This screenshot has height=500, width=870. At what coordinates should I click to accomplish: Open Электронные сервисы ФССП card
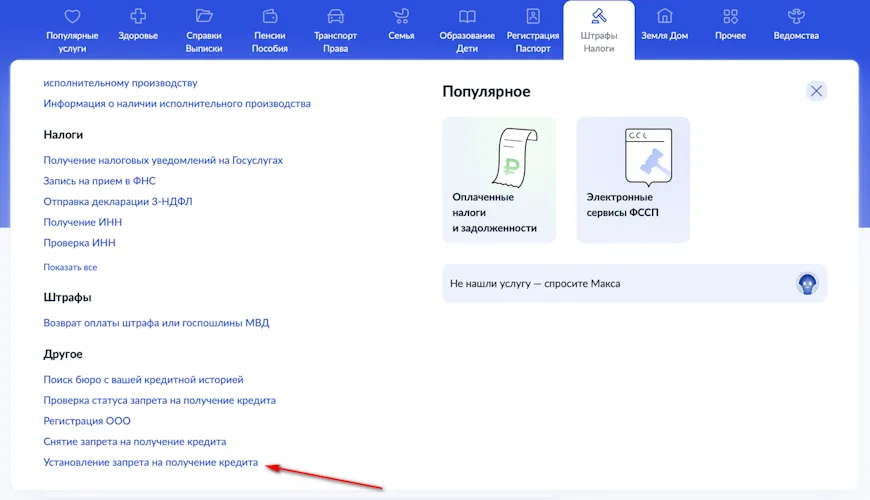point(633,180)
